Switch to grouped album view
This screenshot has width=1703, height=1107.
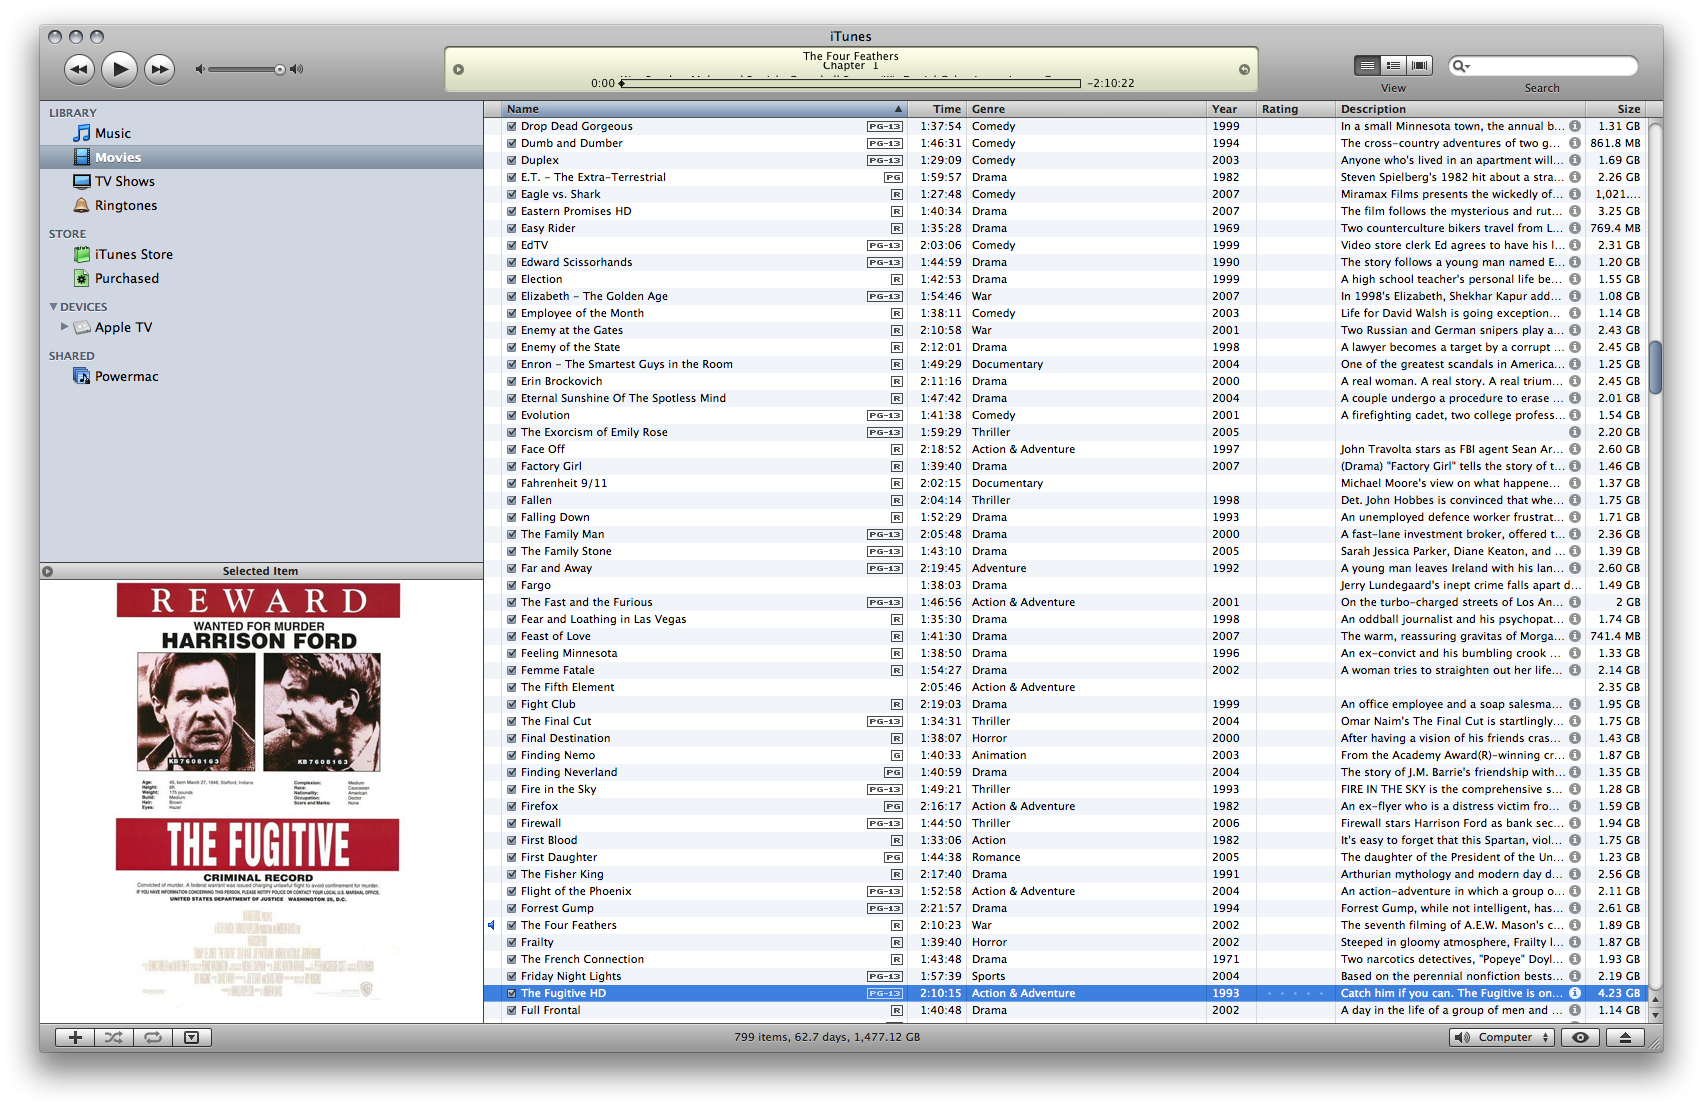[1393, 65]
